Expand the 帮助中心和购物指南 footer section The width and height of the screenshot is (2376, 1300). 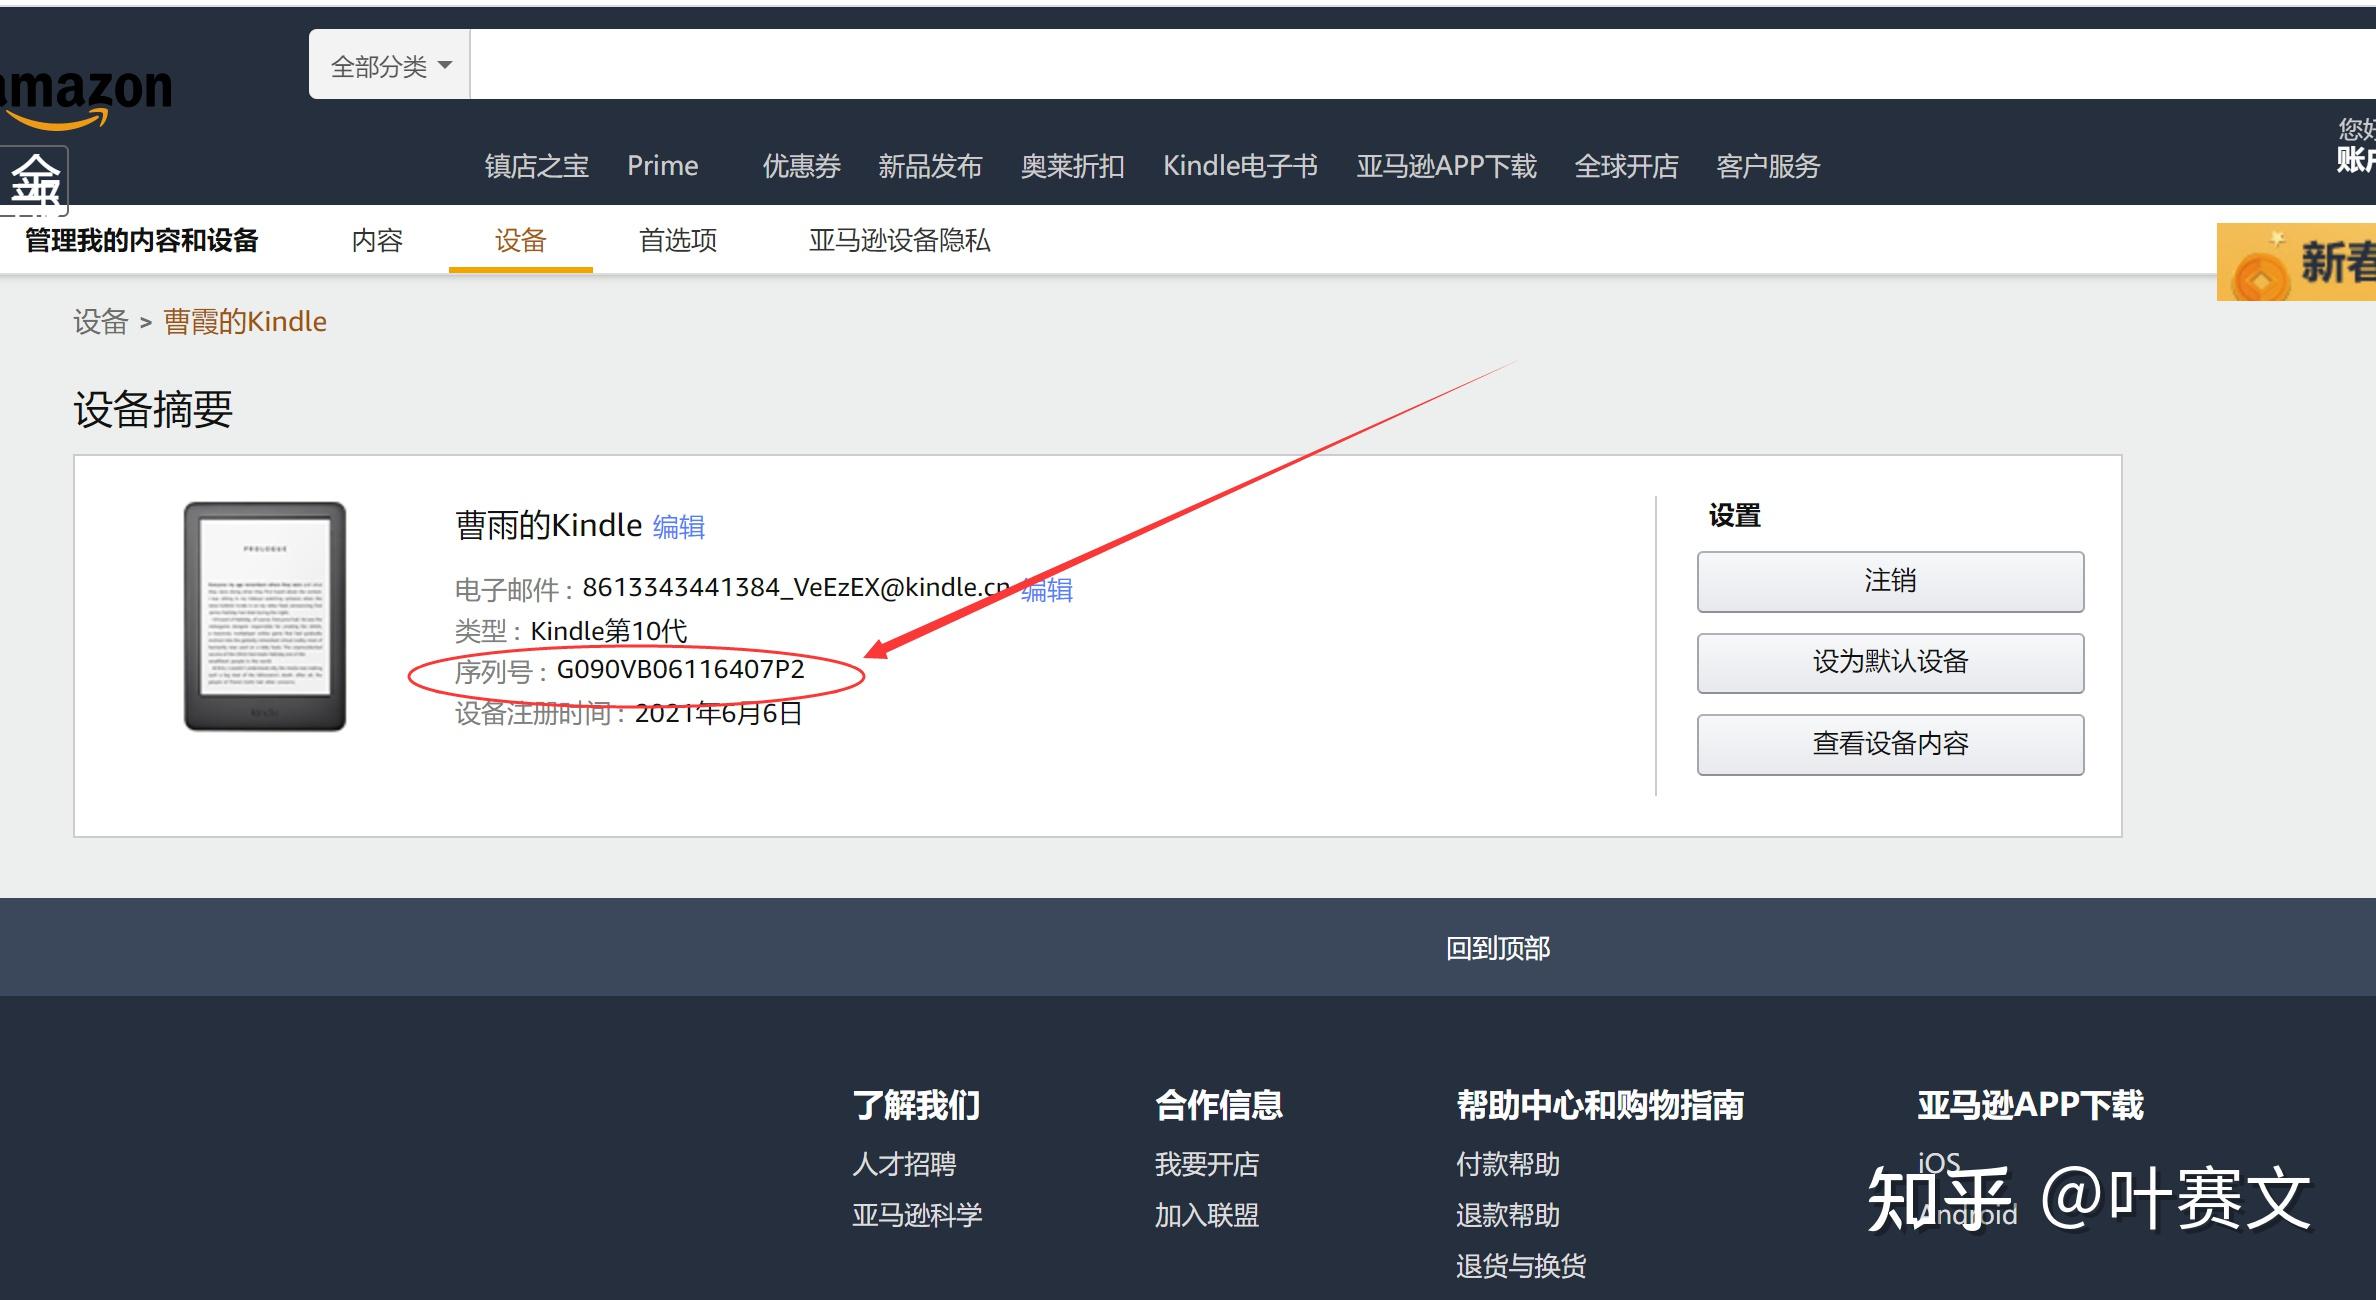(x=1600, y=1105)
